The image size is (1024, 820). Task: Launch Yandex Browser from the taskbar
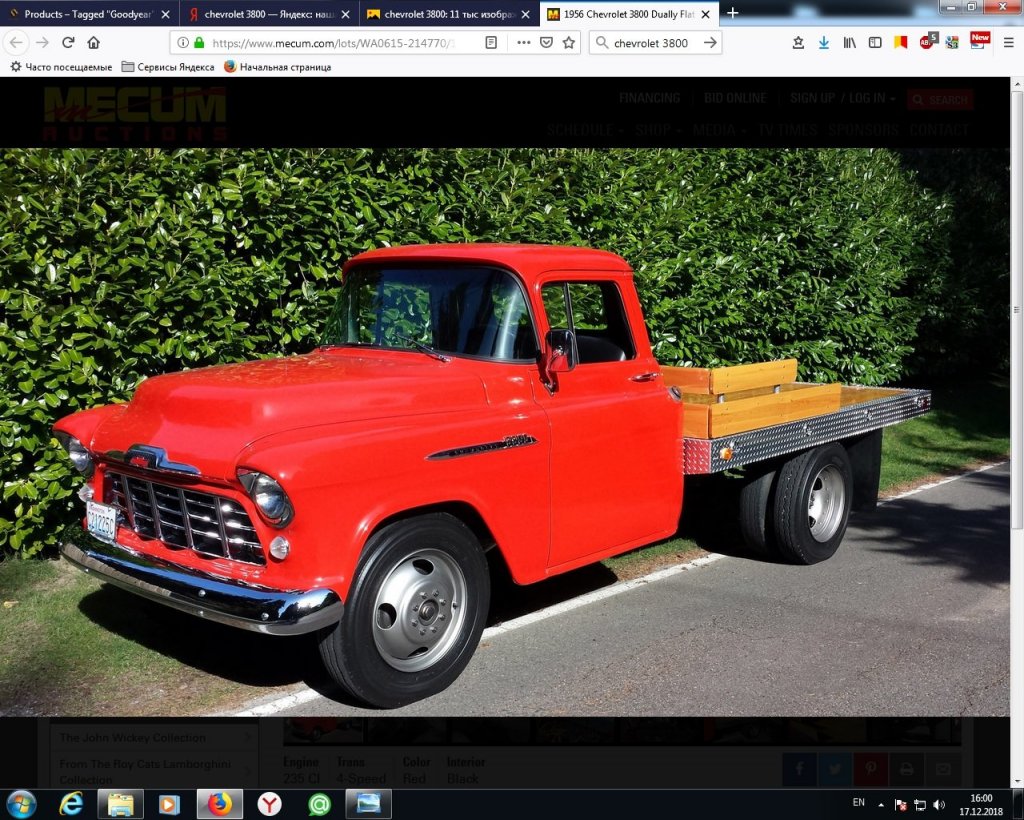coord(269,804)
